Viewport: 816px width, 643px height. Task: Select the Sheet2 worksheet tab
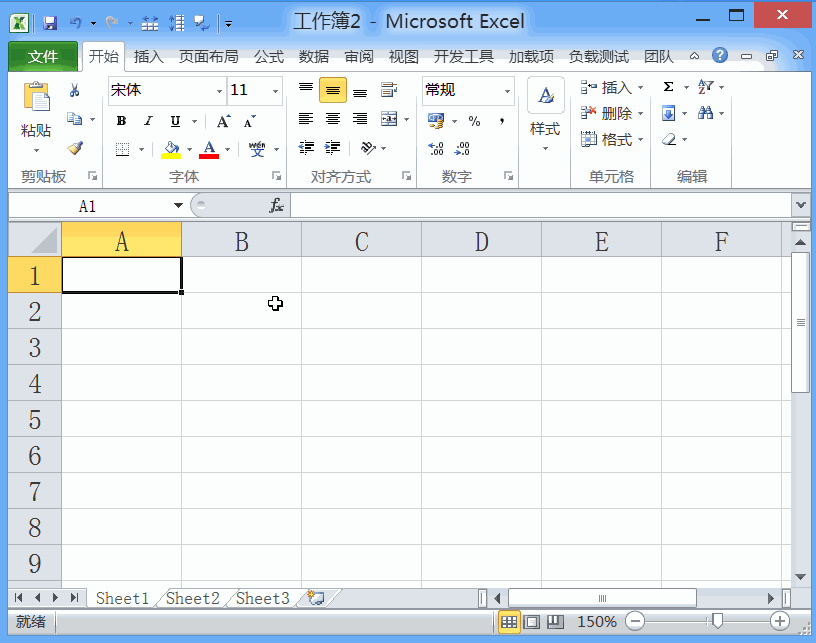[x=191, y=597]
